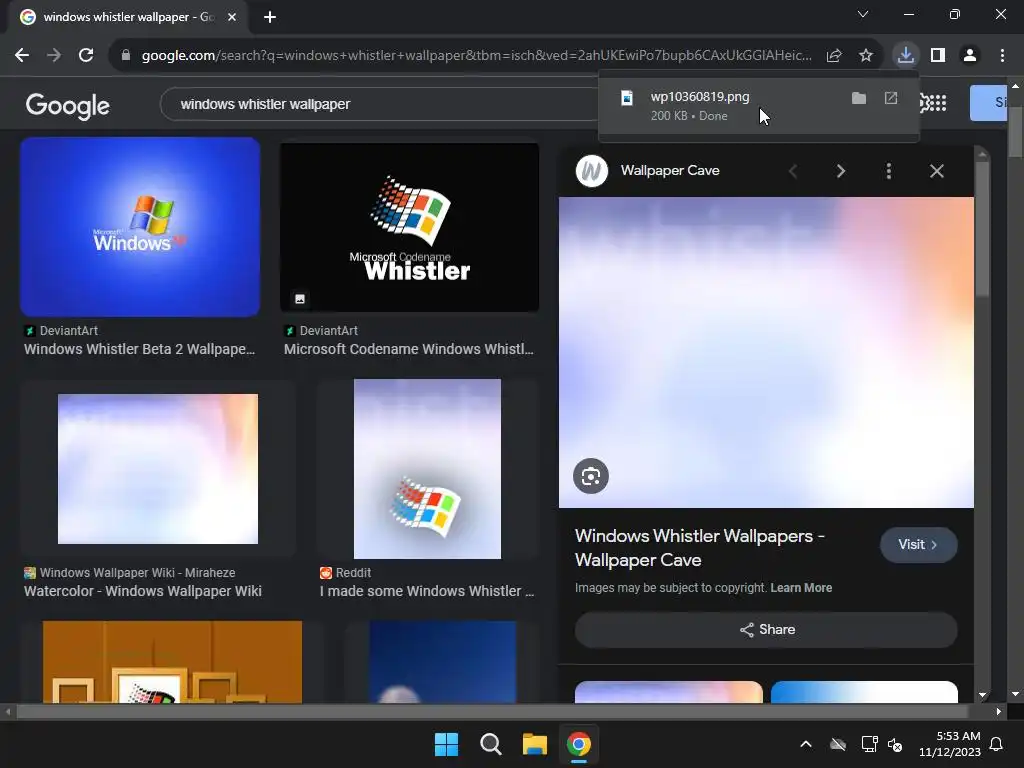This screenshot has width=1024, height=768.
Task: Open a new tab
Action: [270, 17]
